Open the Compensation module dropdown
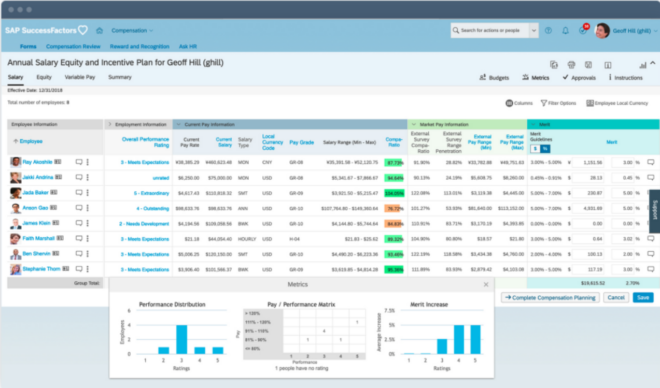The image size is (660, 388). pyautogui.click(x=132, y=30)
